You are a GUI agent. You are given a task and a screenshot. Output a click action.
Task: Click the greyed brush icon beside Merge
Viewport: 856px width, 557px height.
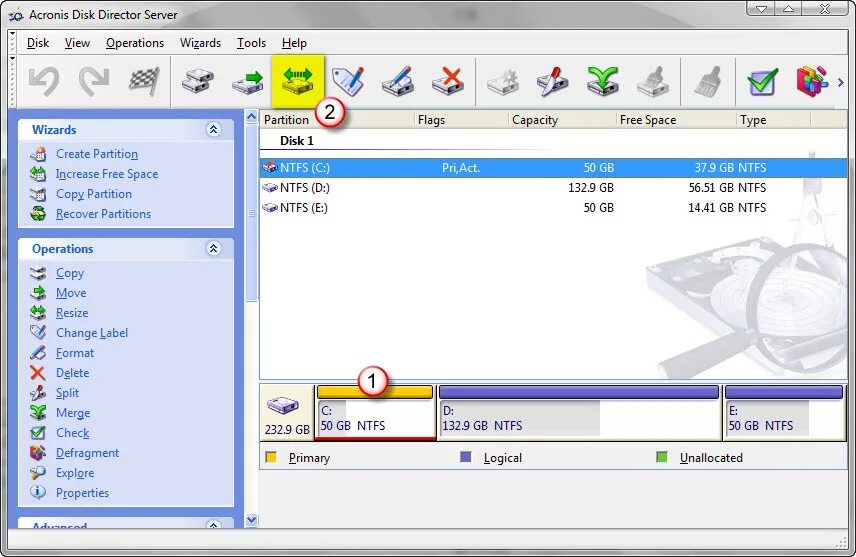653,81
